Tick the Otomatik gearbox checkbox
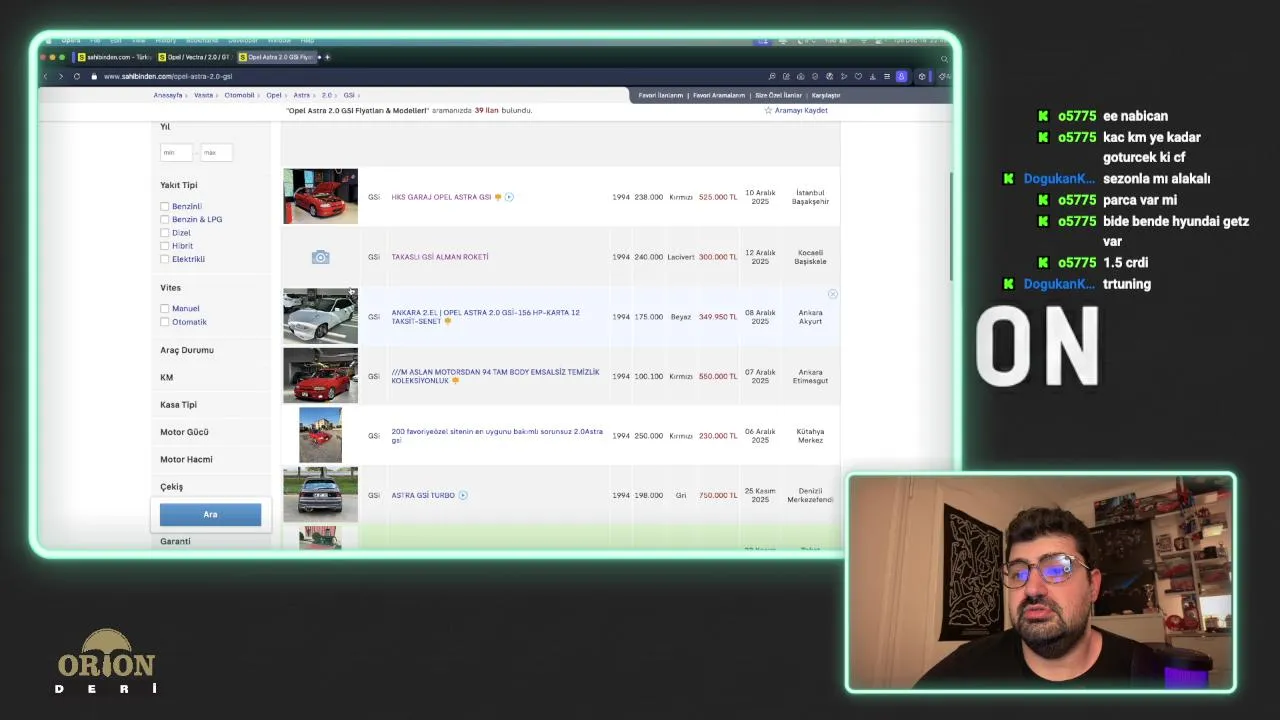1280x720 pixels. point(164,322)
